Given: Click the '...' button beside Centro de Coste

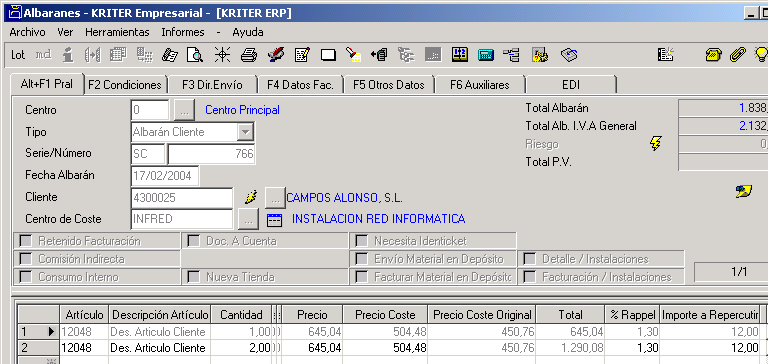Looking at the screenshot, I should pos(248,219).
